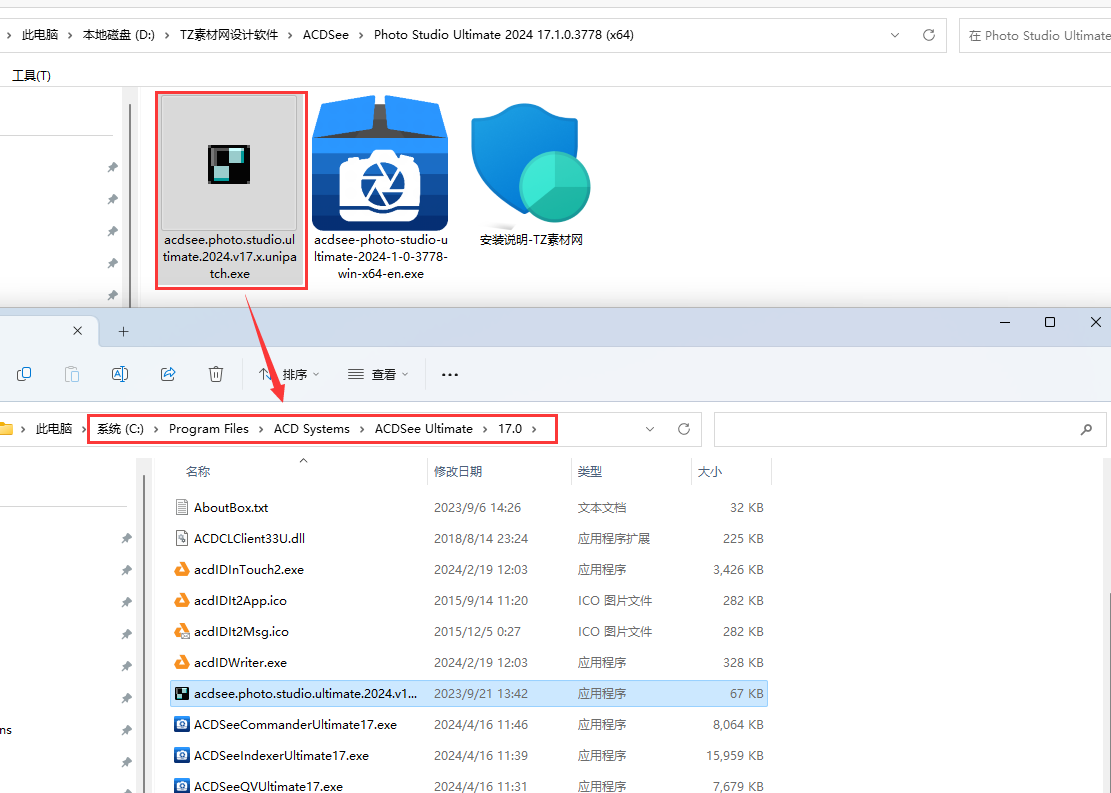This screenshot has height=793, width=1111.
Task: Refresh the lower window folder
Action: (x=684, y=429)
